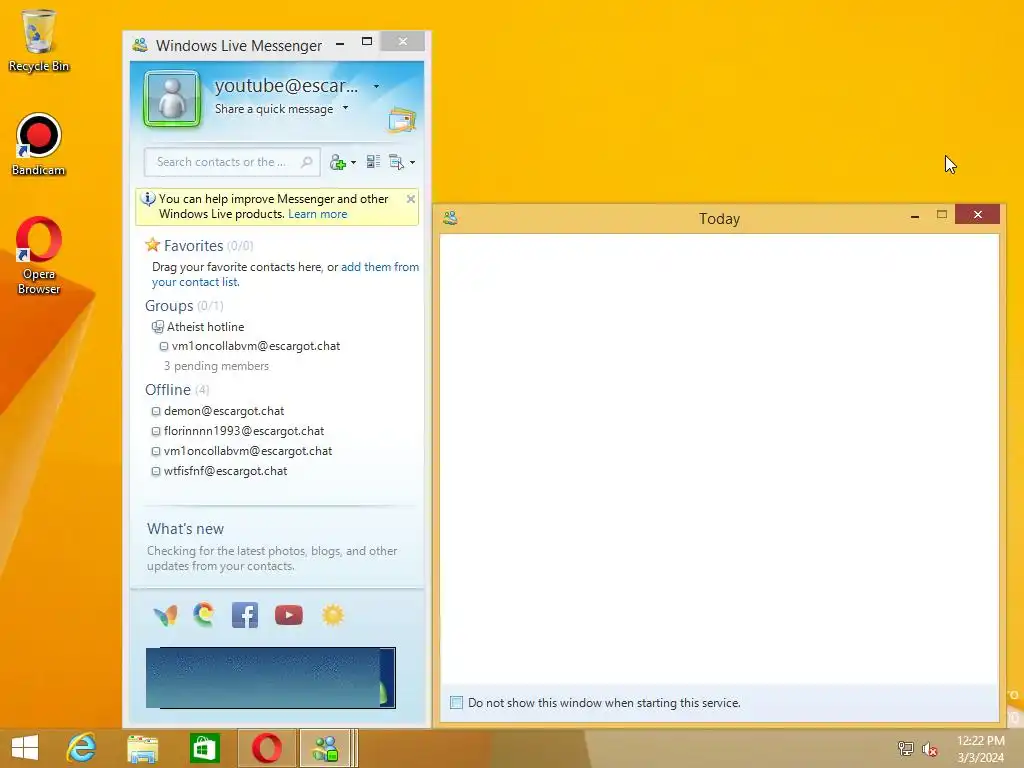Click the search magnifier icon
The width and height of the screenshot is (1024, 768).
[x=306, y=162]
